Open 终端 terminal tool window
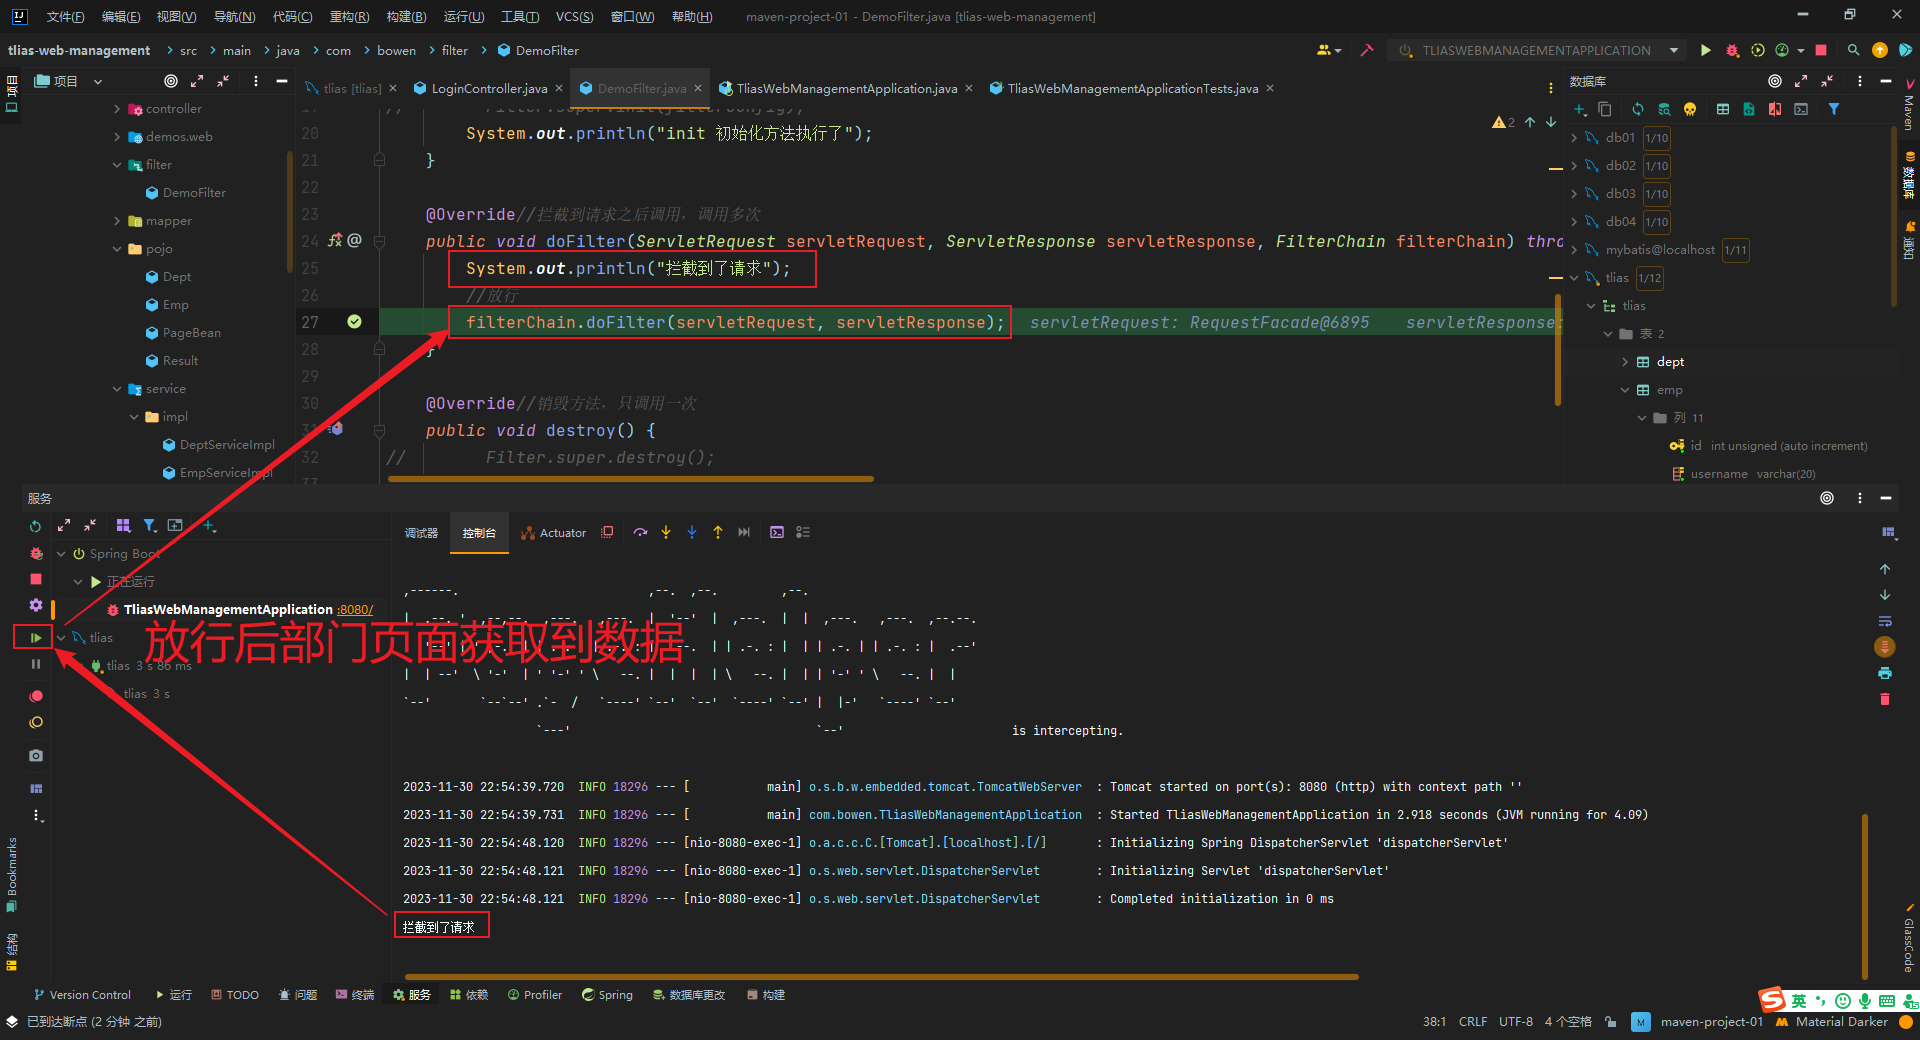The width and height of the screenshot is (1920, 1040). [x=355, y=995]
